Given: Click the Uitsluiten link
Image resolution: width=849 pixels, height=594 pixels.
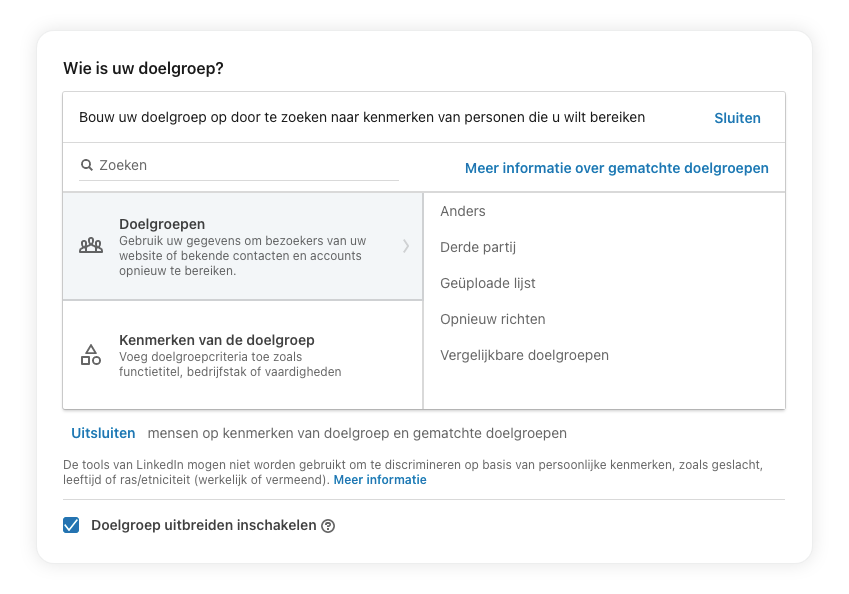Looking at the screenshot, I should click(x=103, y=433).
